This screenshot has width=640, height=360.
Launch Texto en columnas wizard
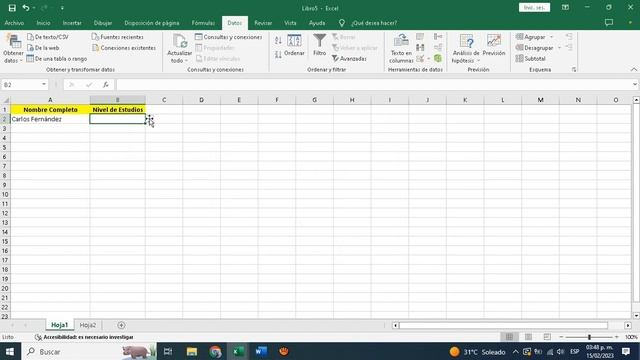[x=401, y=49]
